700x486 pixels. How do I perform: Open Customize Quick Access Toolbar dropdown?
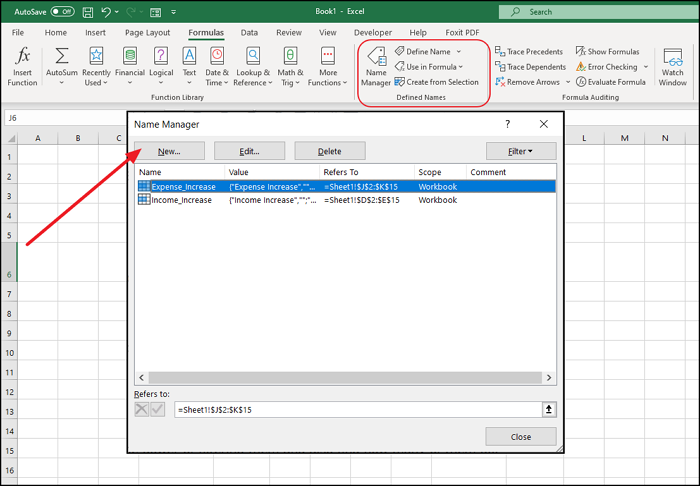click(x=174, y=12)
